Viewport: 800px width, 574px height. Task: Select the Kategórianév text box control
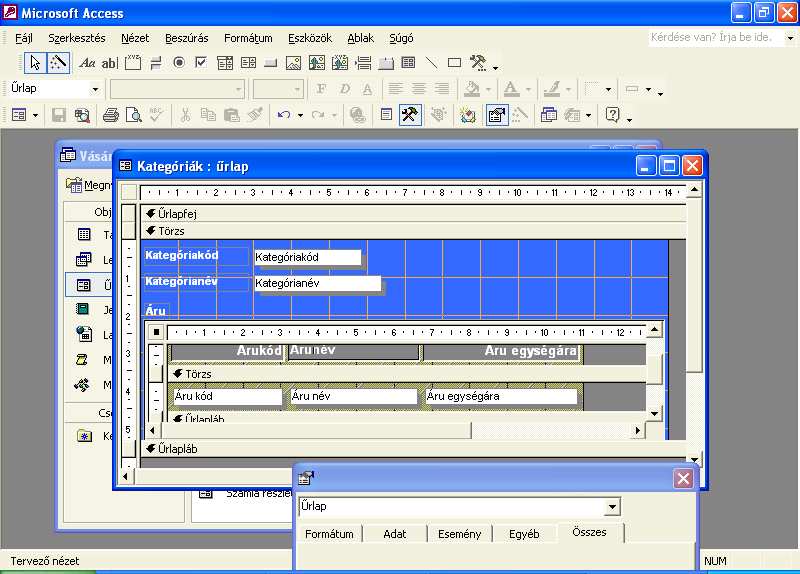(x=317, y=283)
